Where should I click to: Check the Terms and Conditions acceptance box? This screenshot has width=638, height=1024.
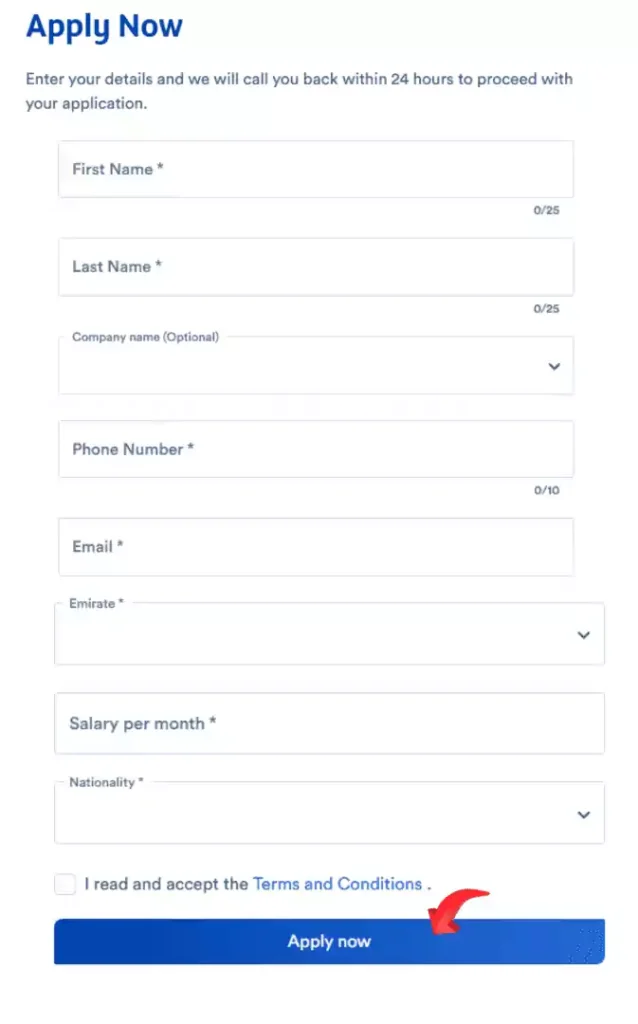pyautogui.click(x=64, y=884)
